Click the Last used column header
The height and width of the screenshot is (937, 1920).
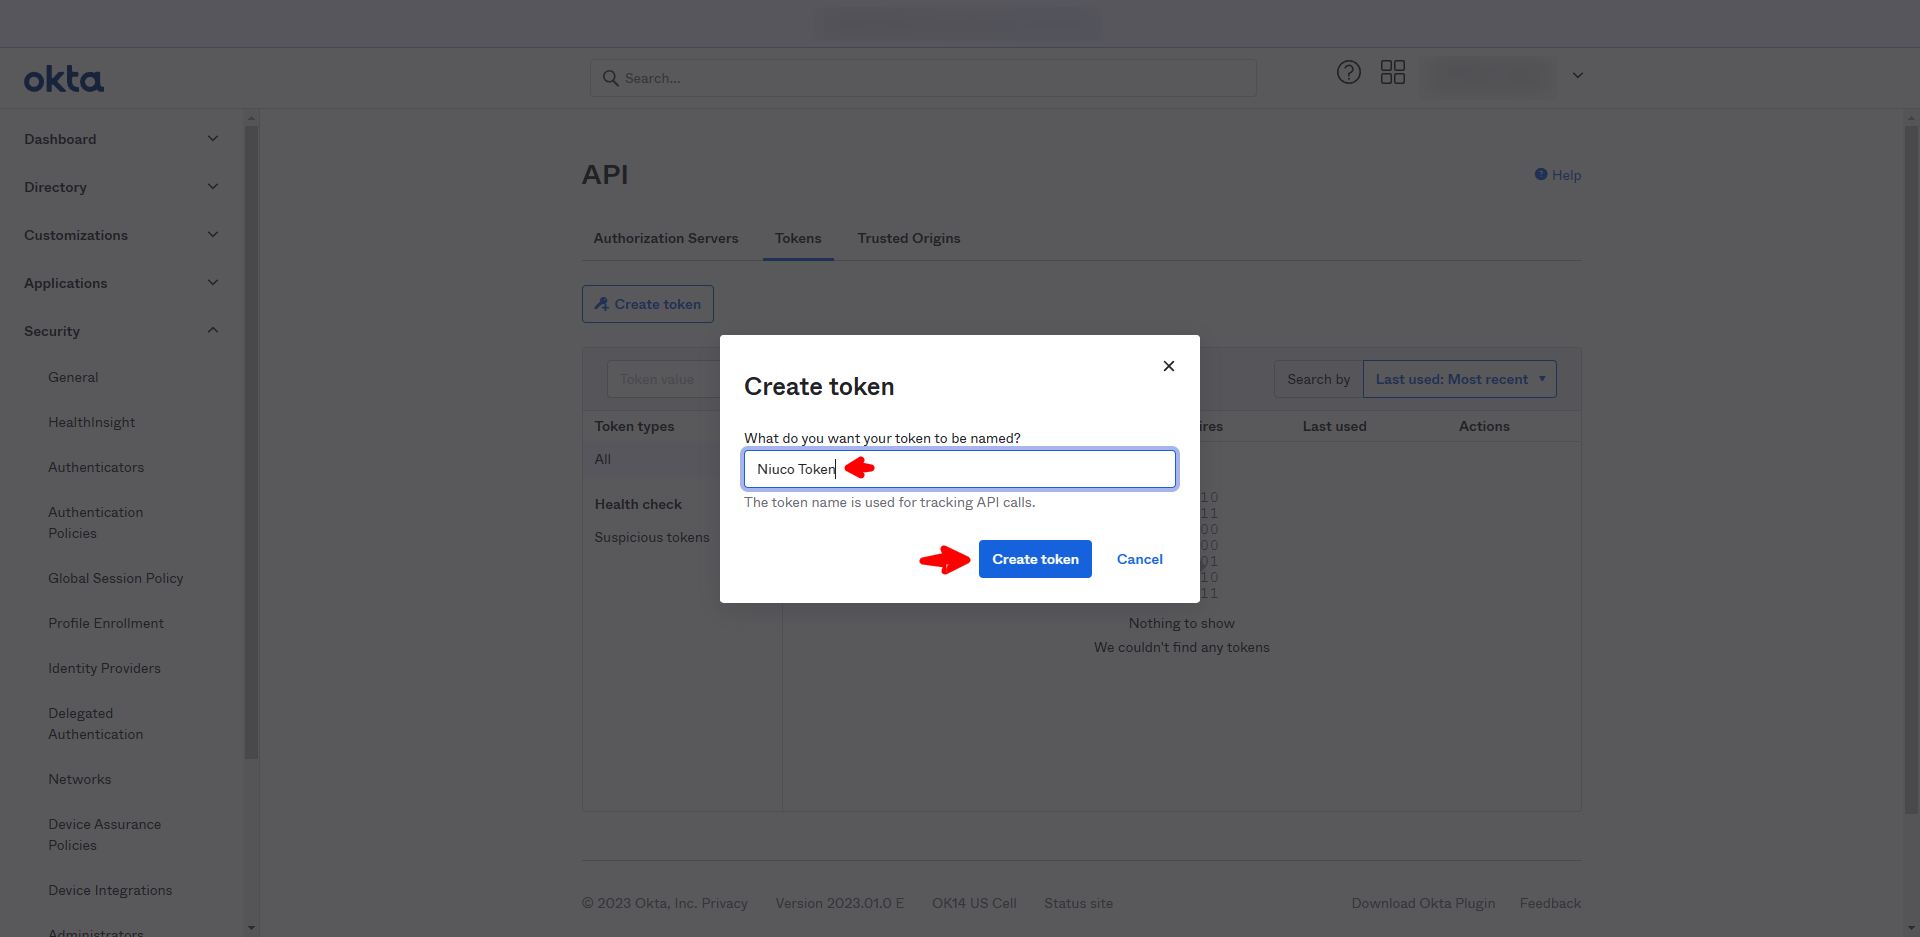[1335, 426]
